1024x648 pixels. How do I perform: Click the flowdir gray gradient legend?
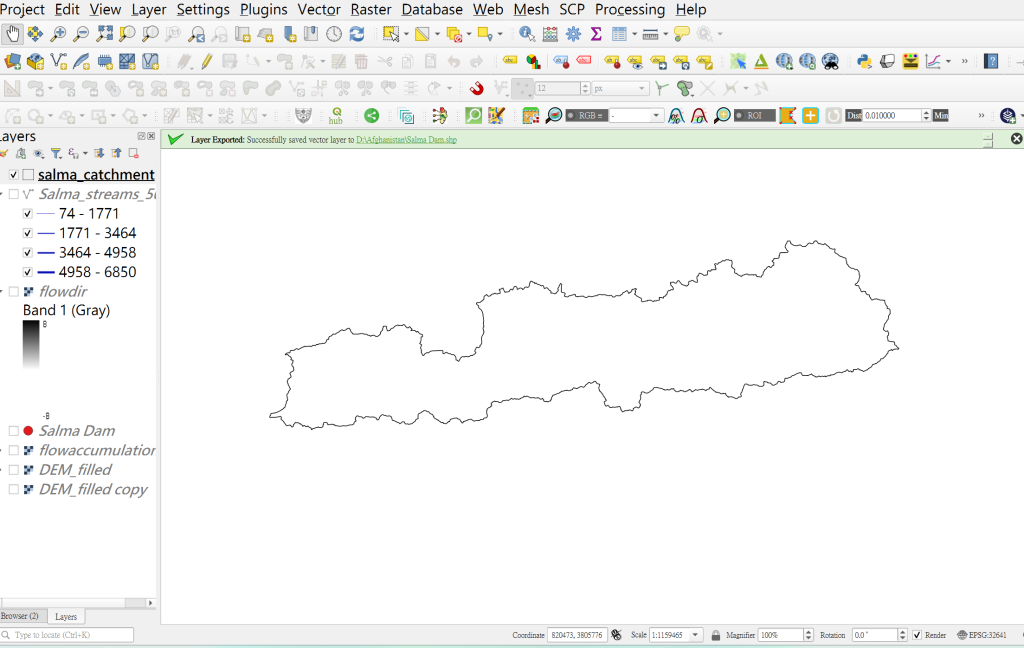(x=31, y=345)
